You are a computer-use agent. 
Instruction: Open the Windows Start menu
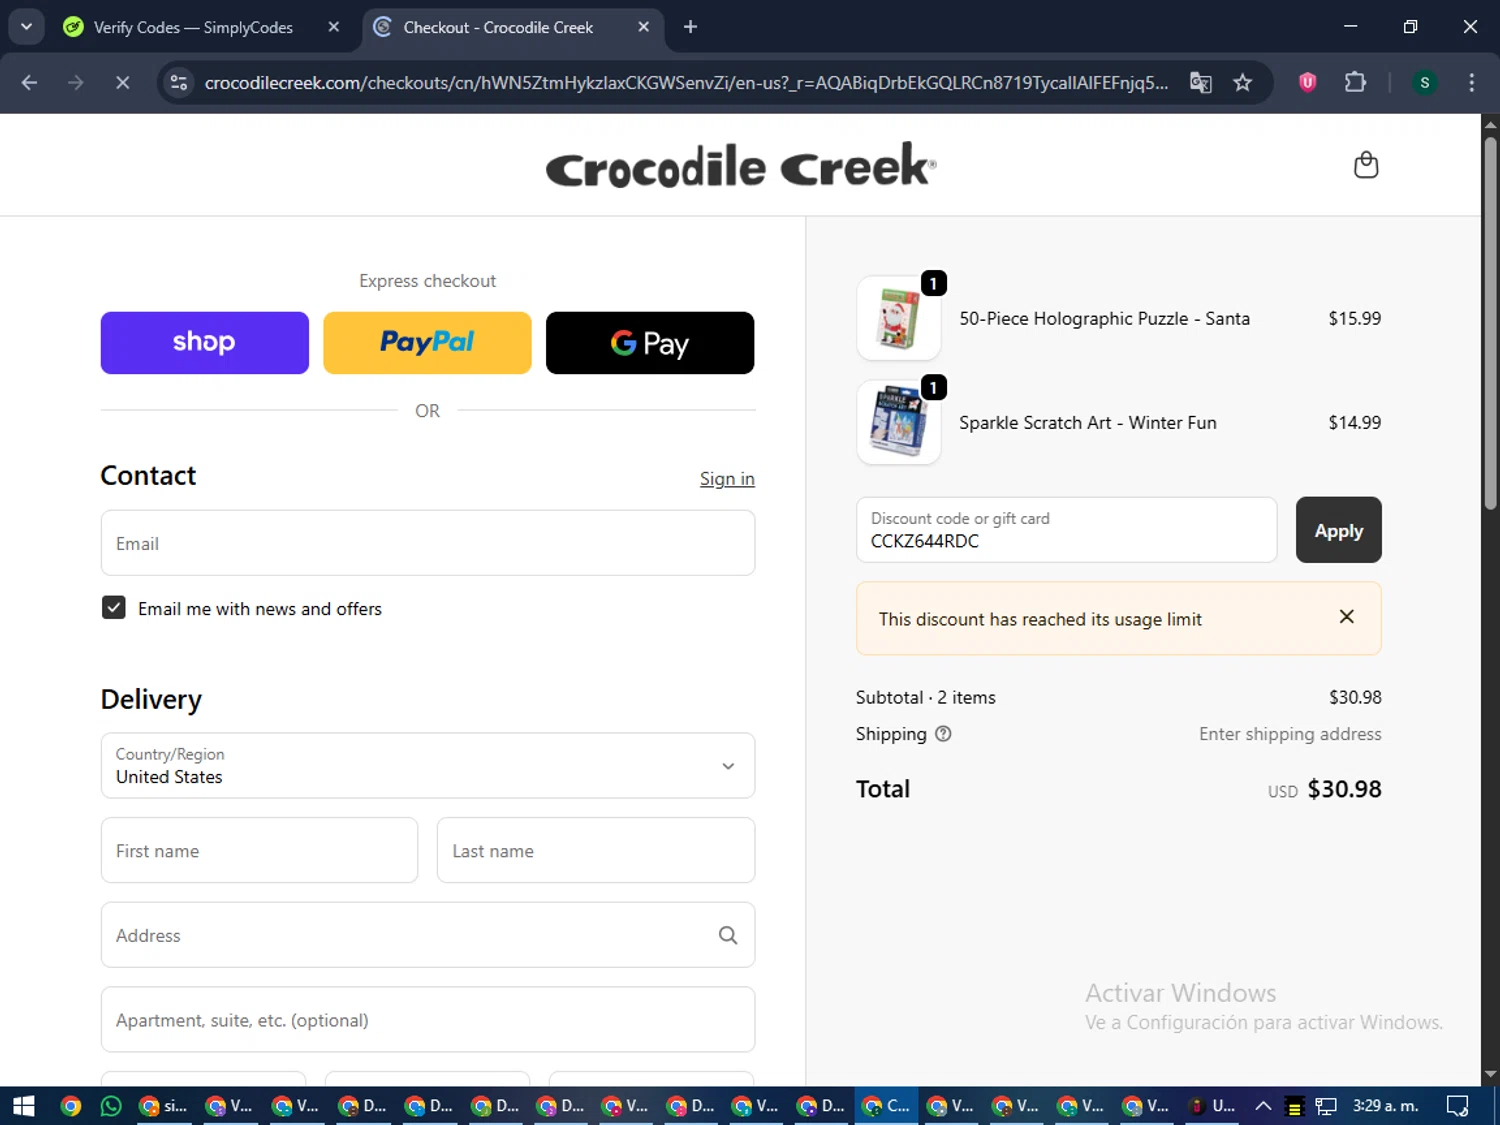(x=24, y=1106)
